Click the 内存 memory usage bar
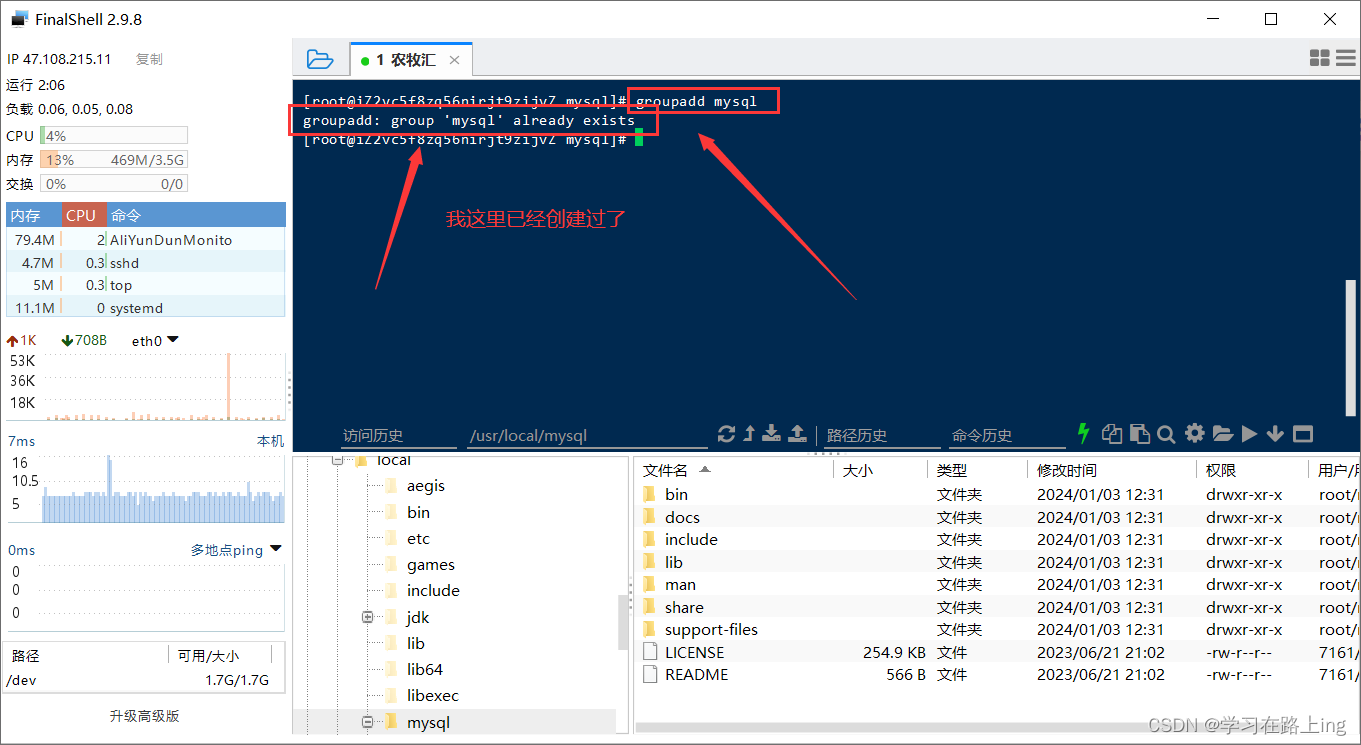Viewport: 1361px width, 745px height. point(113,160)
